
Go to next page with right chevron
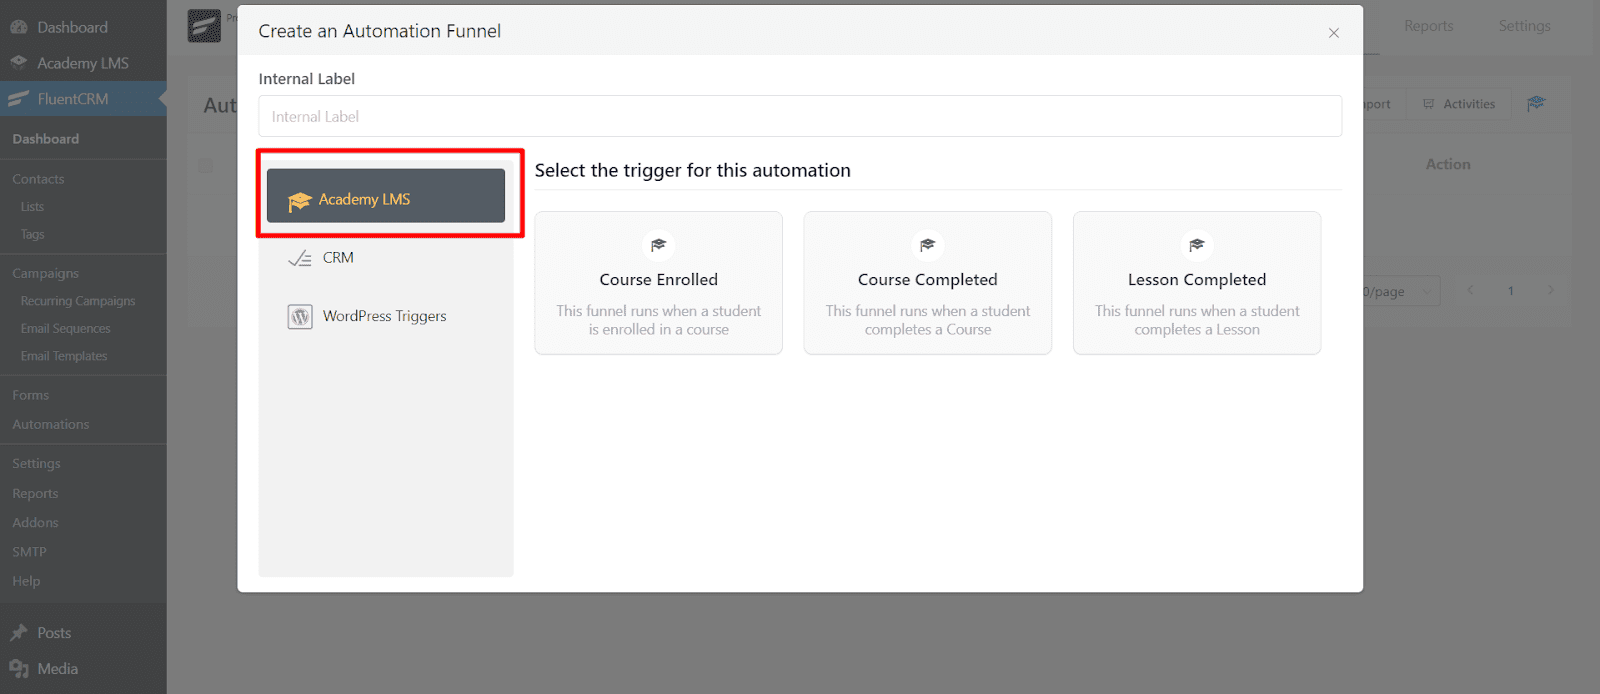click(x=1551, y=291)
